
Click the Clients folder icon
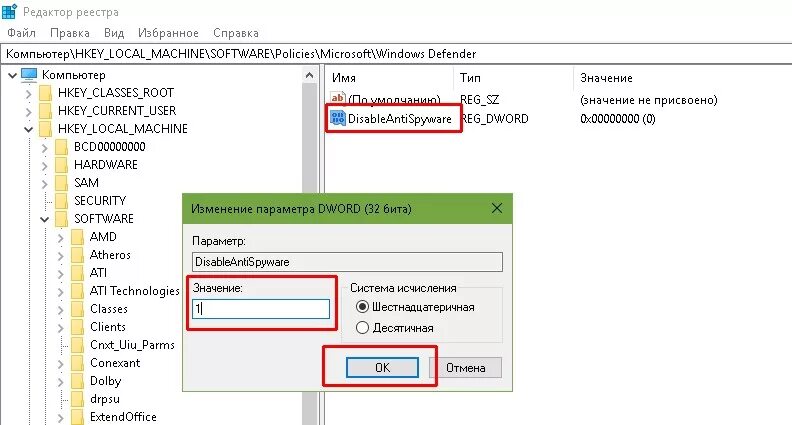click(77, 327)
